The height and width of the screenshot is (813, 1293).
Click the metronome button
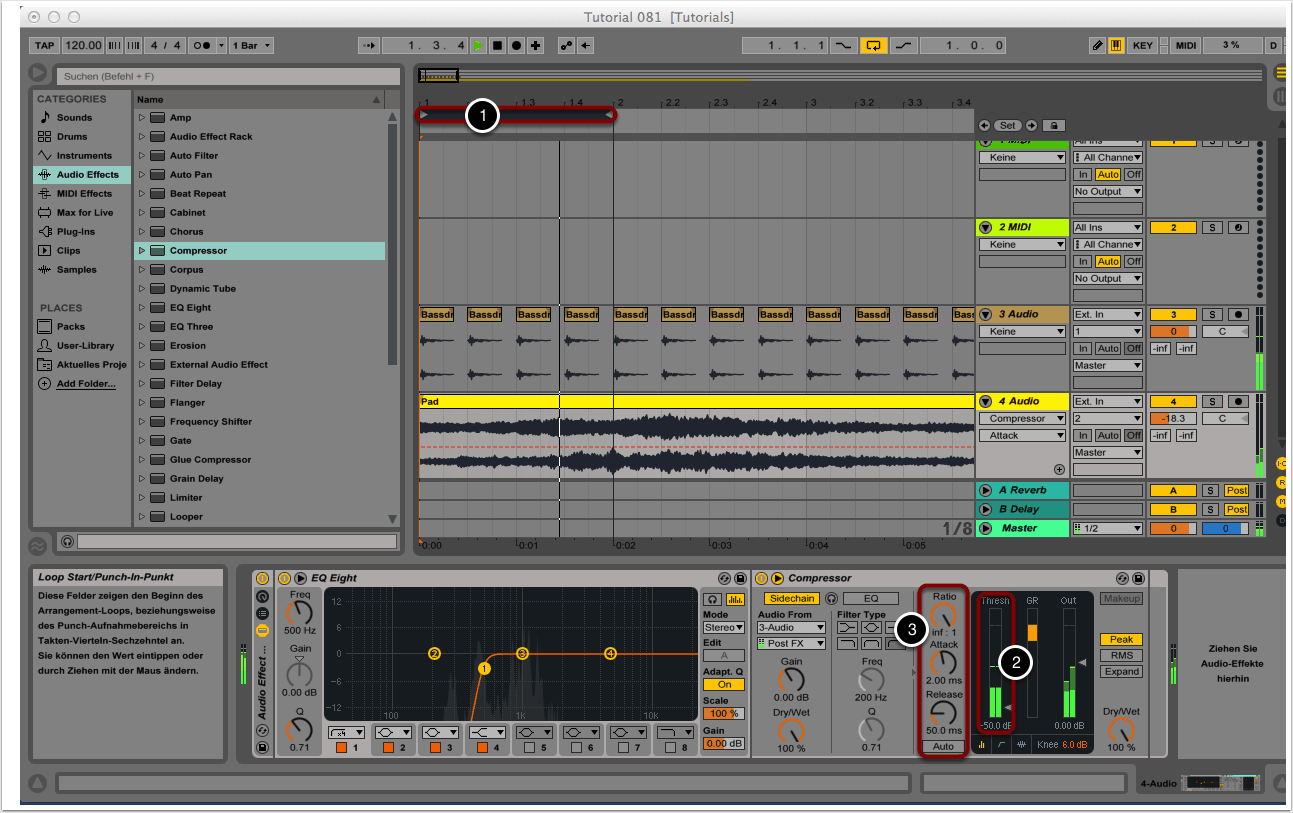202,46
